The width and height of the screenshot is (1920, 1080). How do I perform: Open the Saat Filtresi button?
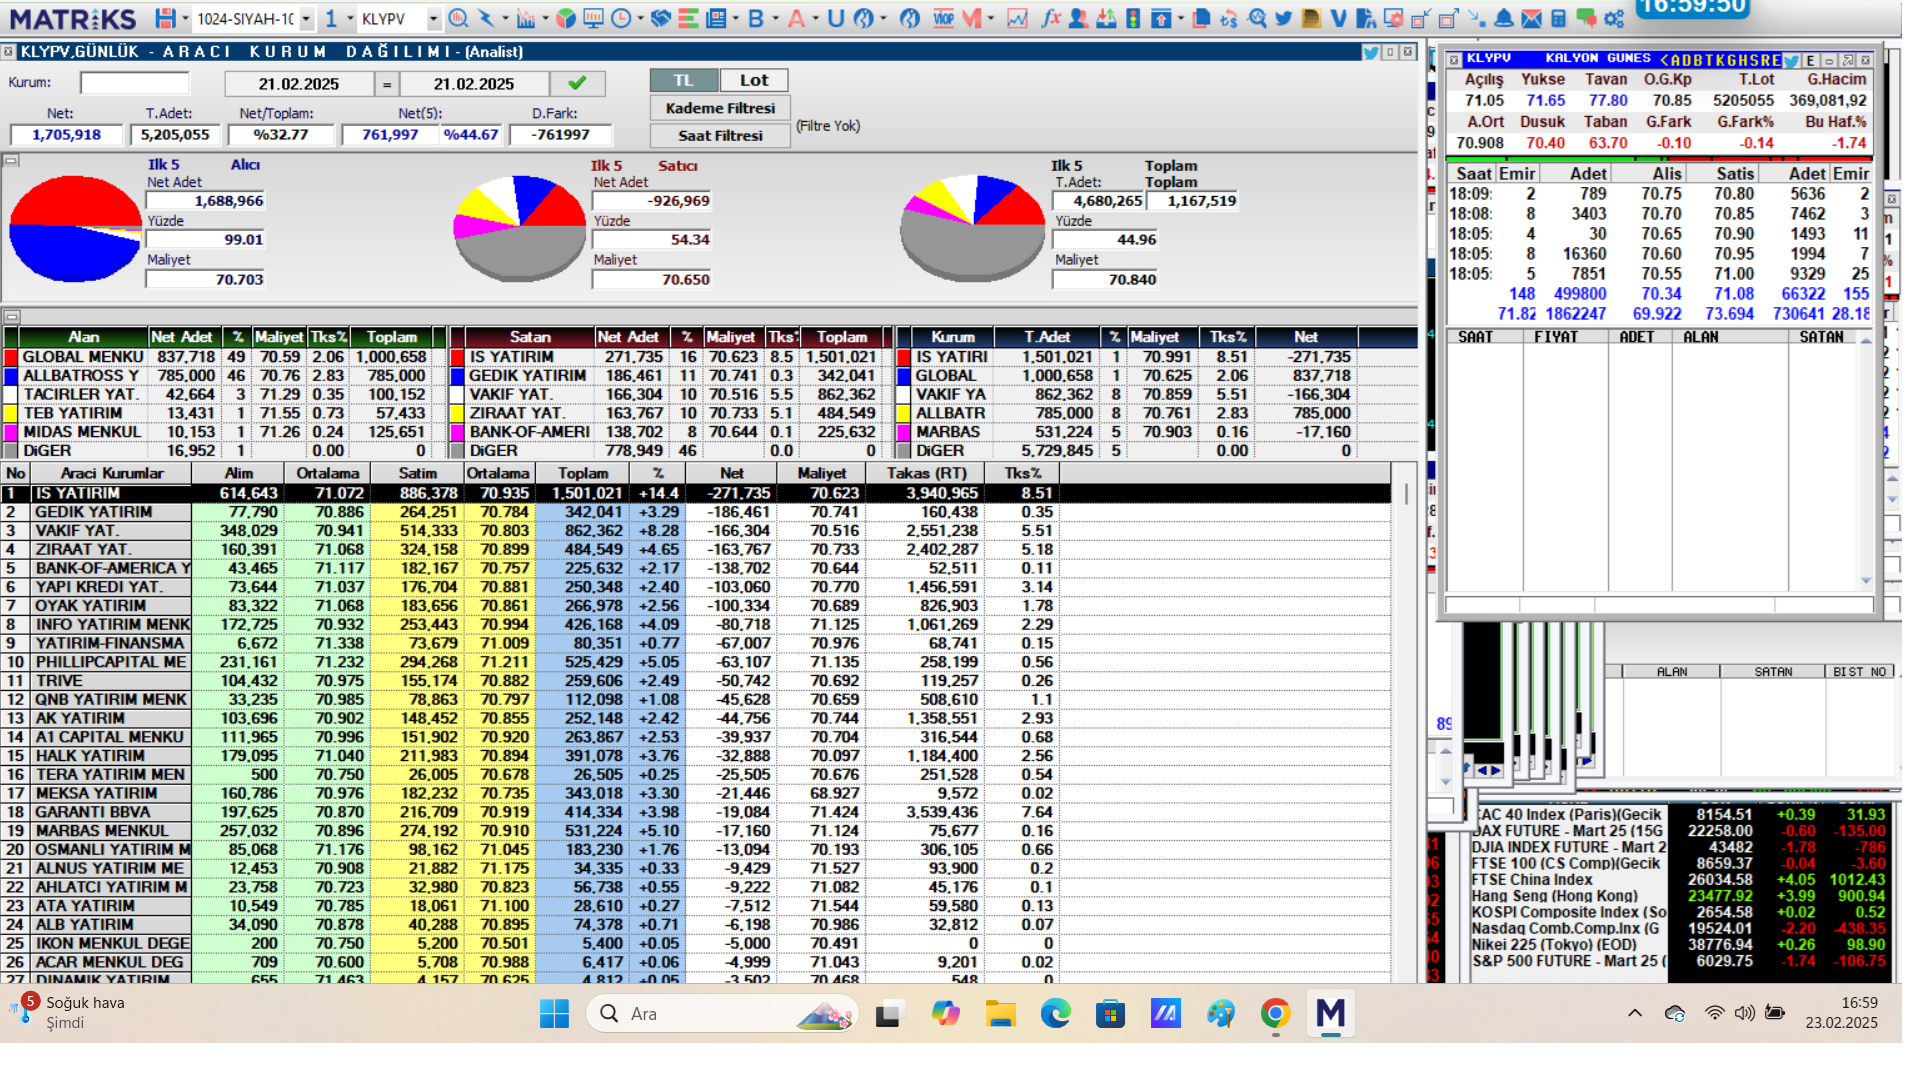[x=720, y=135]
